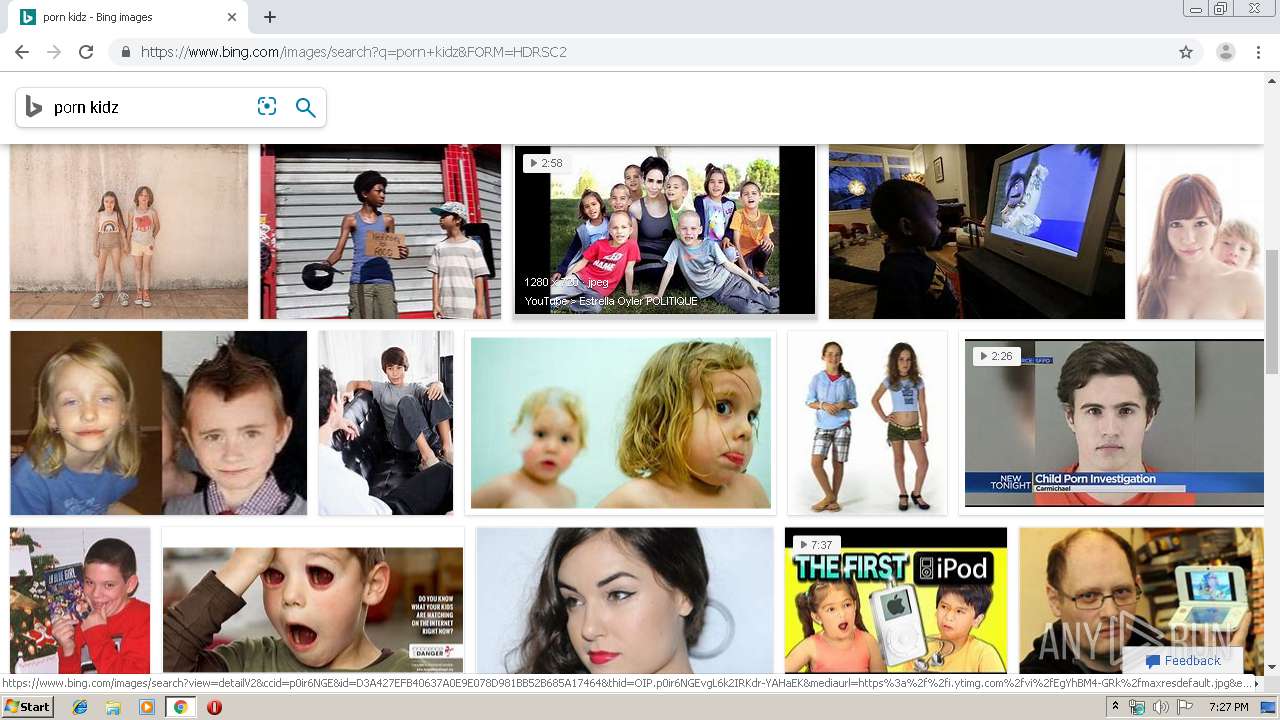This screenshot has height=720, width=1280.
Task: Close the Bing images tab
Action: 232,17
